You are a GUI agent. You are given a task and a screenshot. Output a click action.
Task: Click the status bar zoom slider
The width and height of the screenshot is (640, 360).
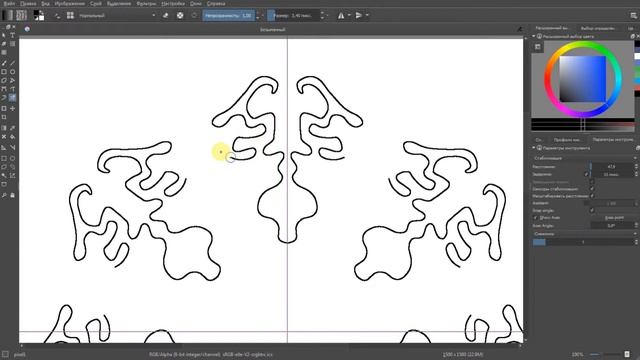point(606,354)
